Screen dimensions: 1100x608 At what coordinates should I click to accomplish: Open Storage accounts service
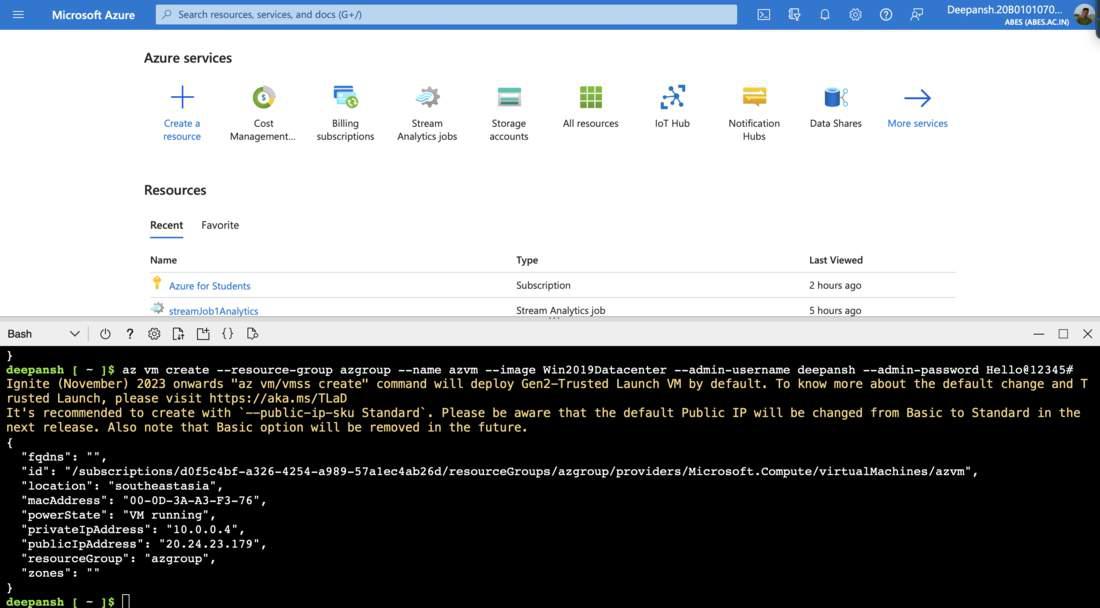point(509,112)
